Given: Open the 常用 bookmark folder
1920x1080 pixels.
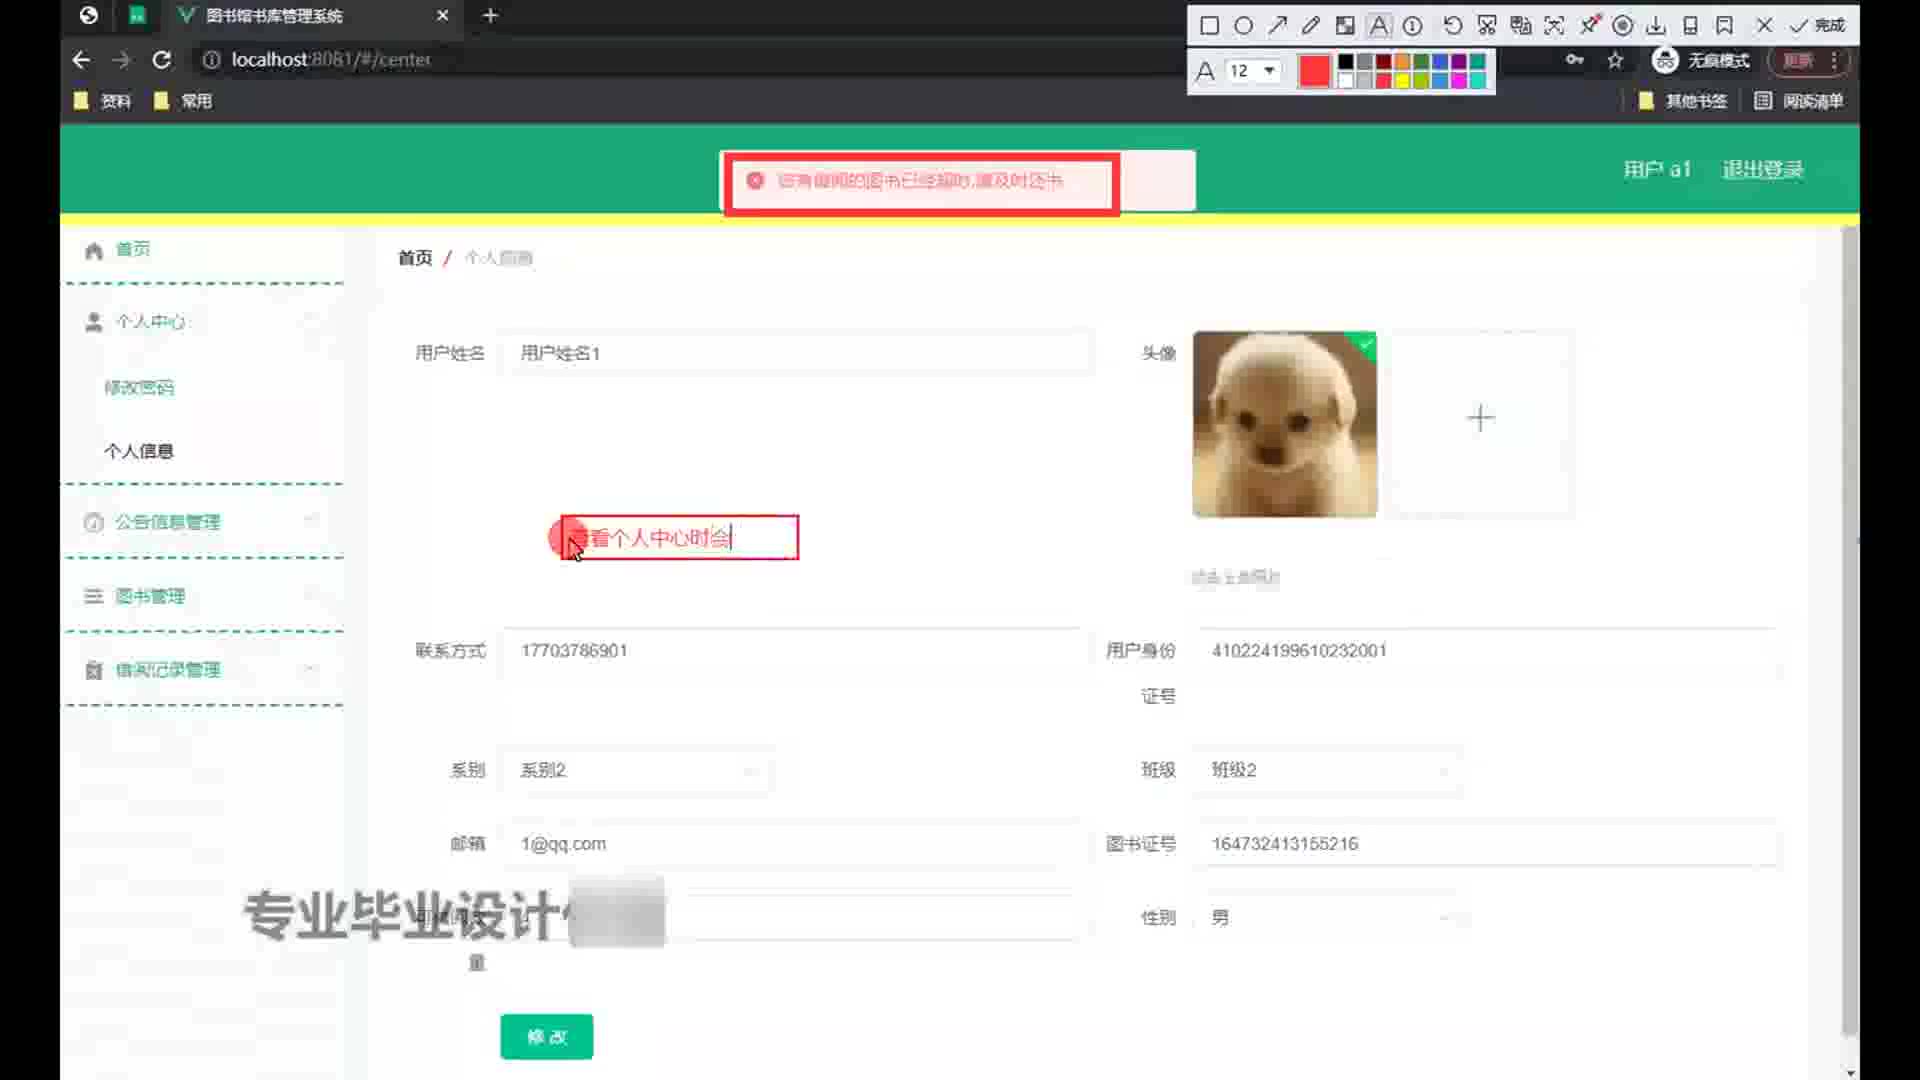Looking at the screenshot, I should coord(183,101).
